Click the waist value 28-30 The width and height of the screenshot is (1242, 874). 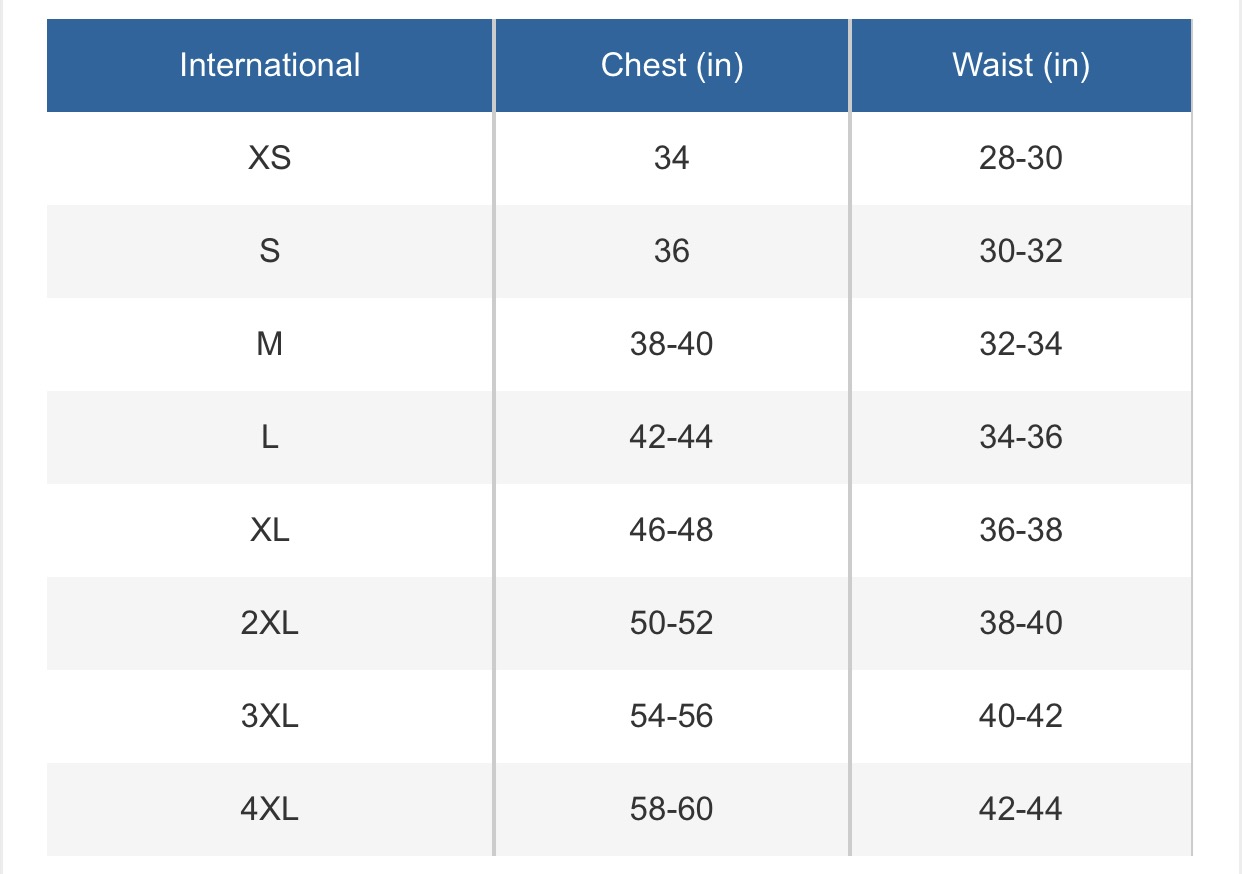pos(1021,158)
